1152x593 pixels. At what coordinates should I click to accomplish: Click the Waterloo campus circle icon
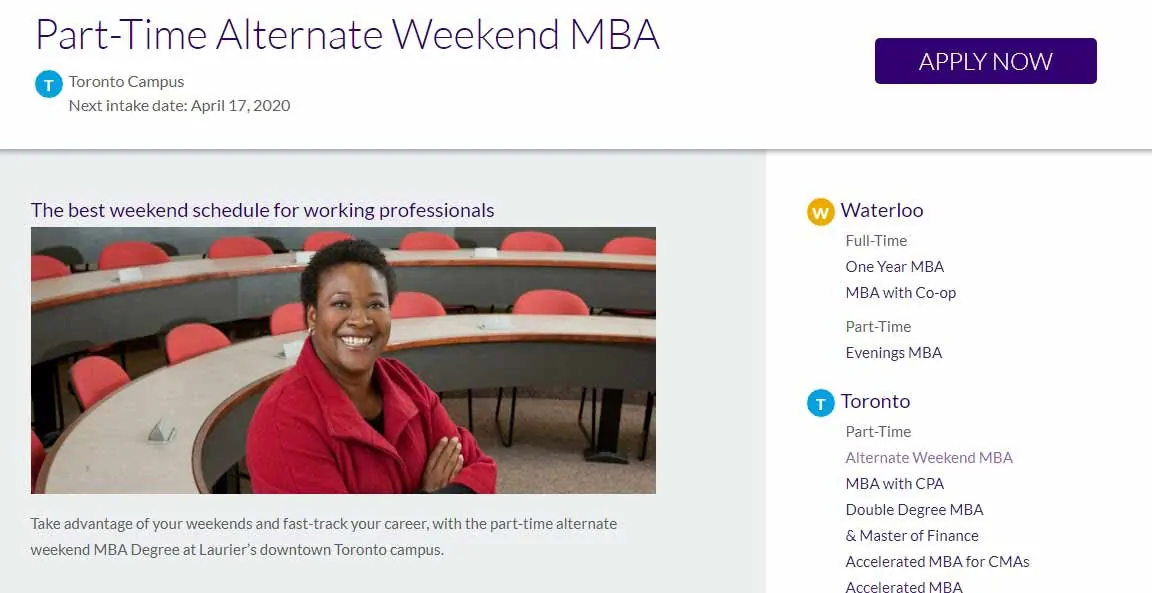(818, 211)
